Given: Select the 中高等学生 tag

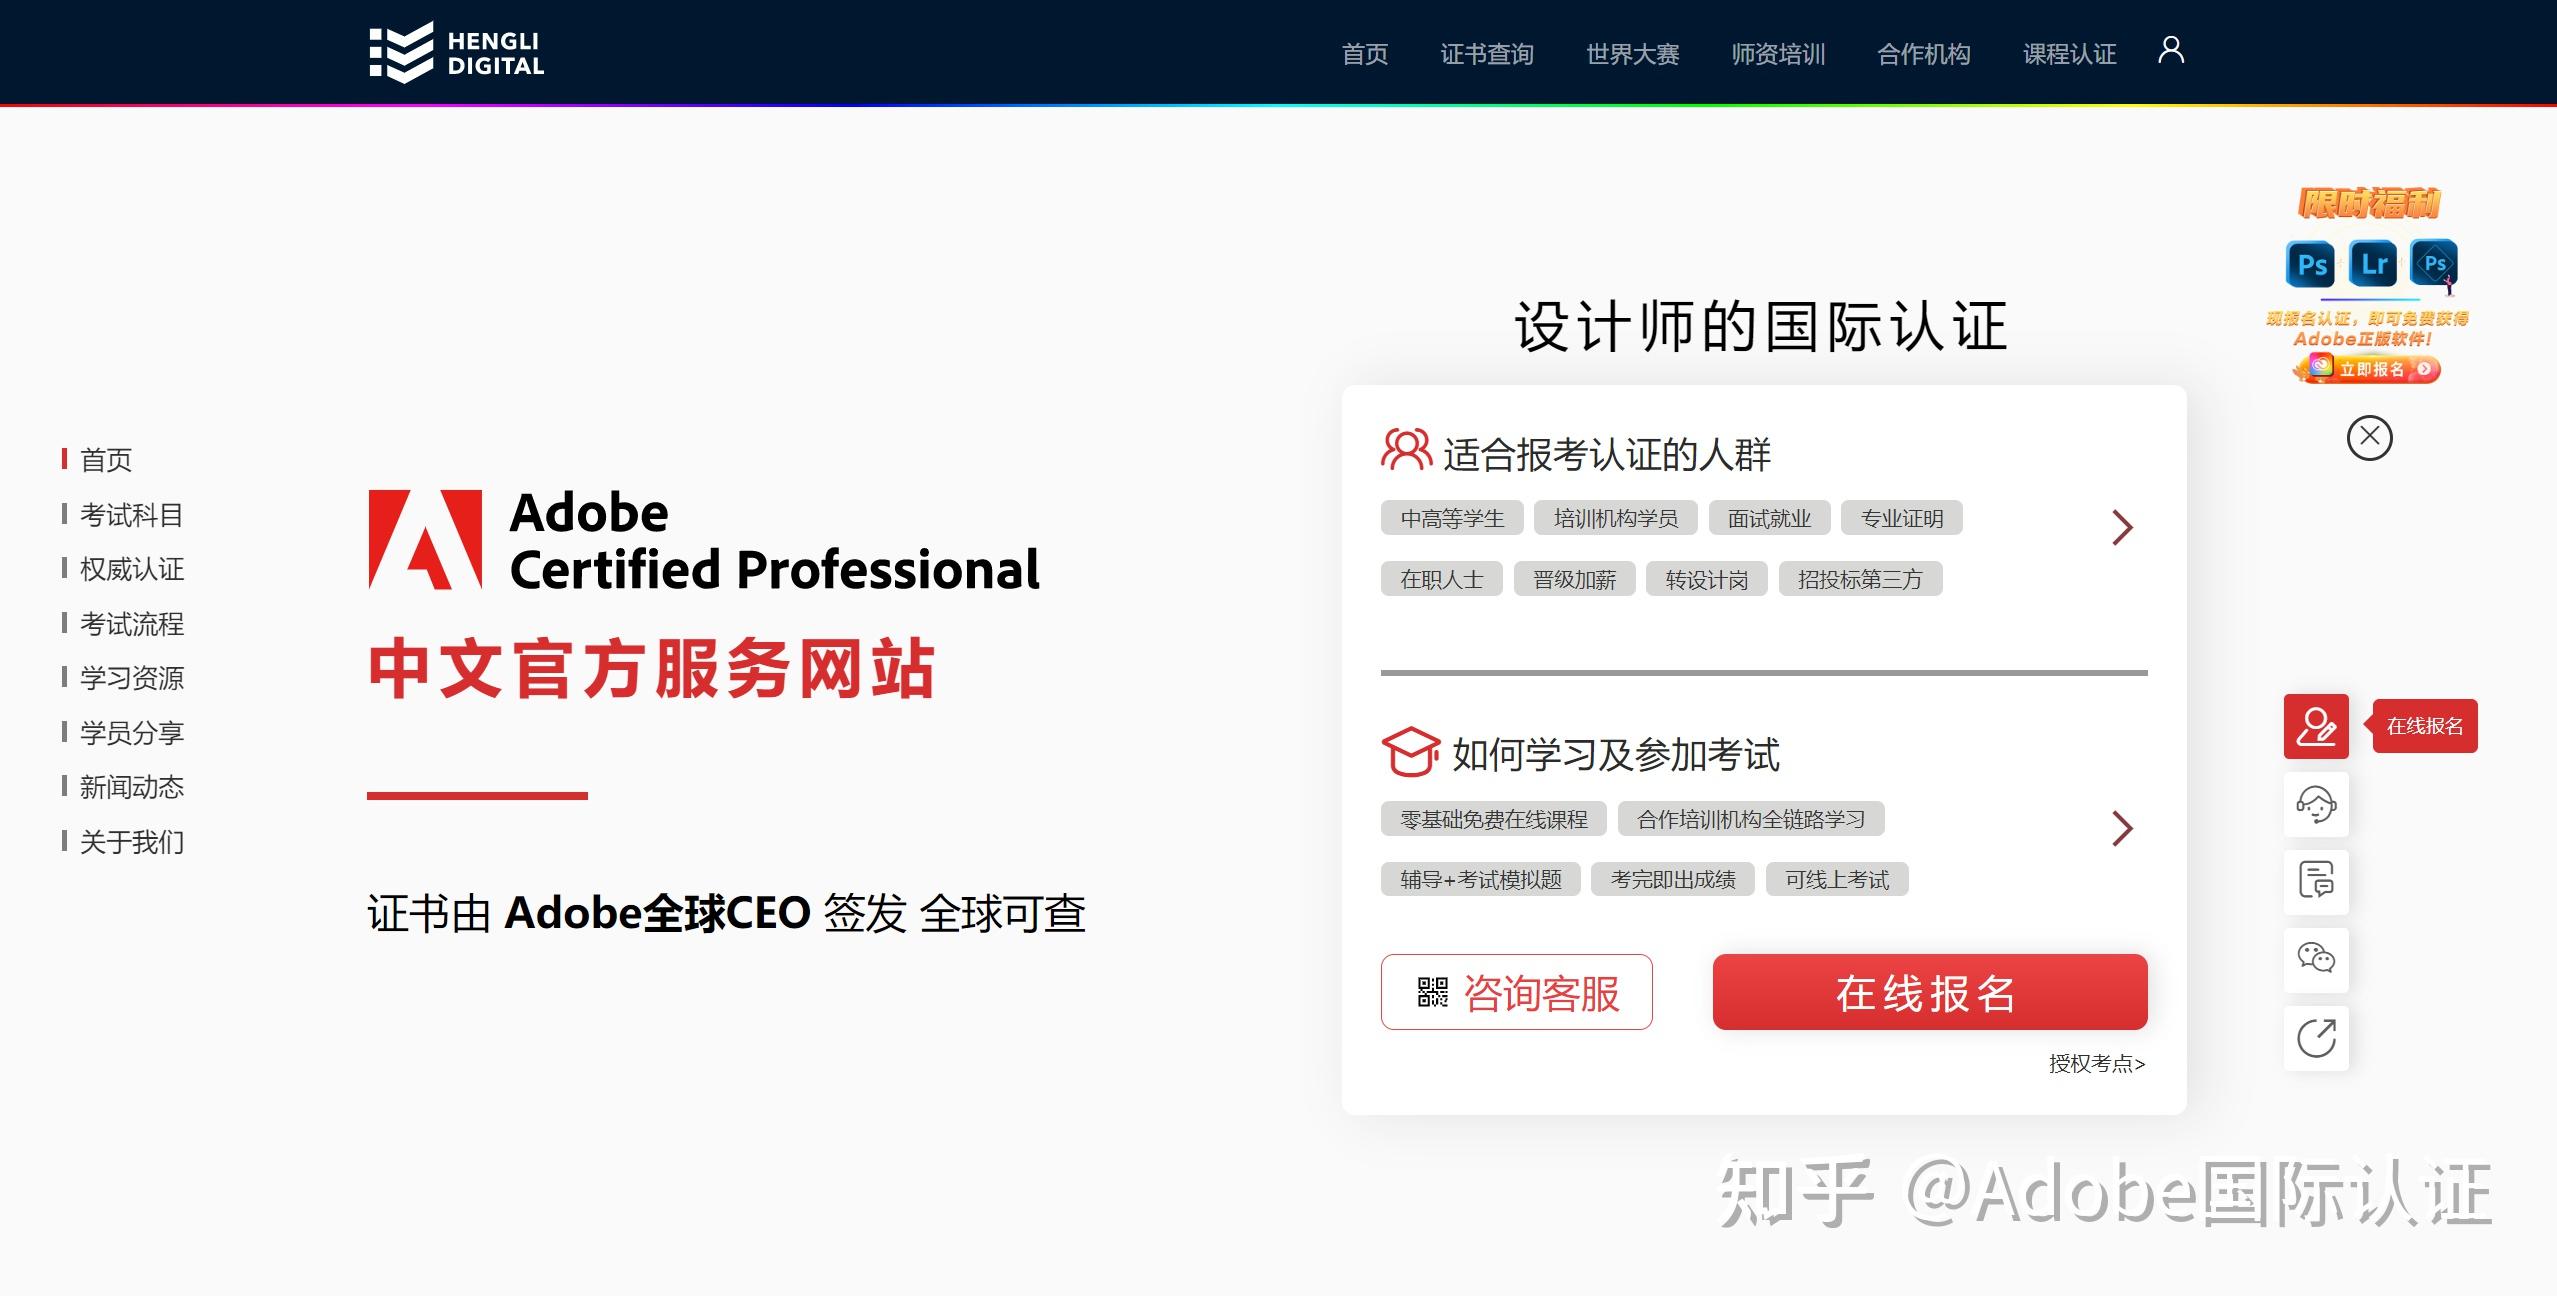Looking at the screenshot, I should click(x=1451, y=518).
